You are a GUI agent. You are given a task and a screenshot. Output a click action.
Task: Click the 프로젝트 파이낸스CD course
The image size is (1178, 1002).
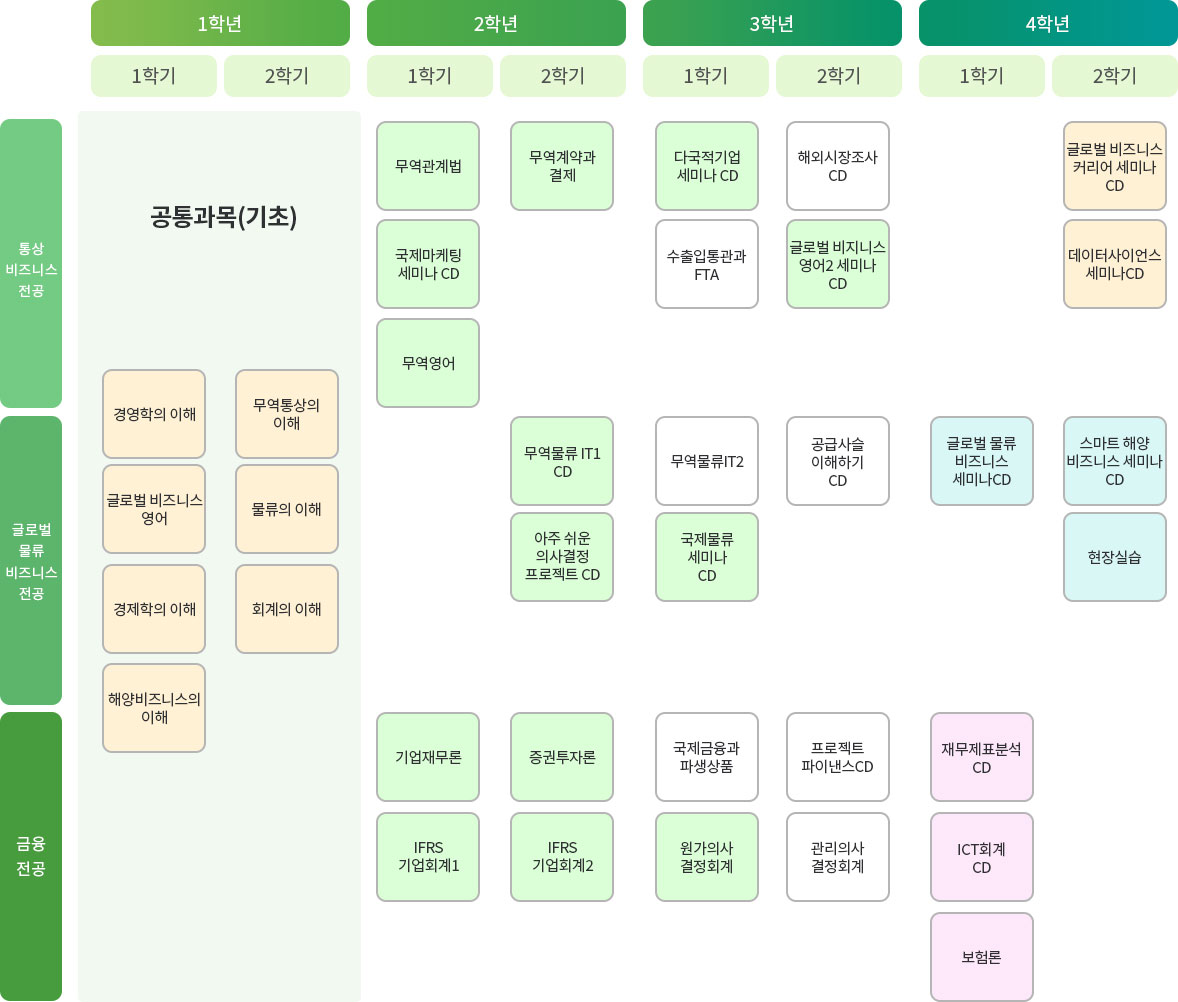point(838,757)
